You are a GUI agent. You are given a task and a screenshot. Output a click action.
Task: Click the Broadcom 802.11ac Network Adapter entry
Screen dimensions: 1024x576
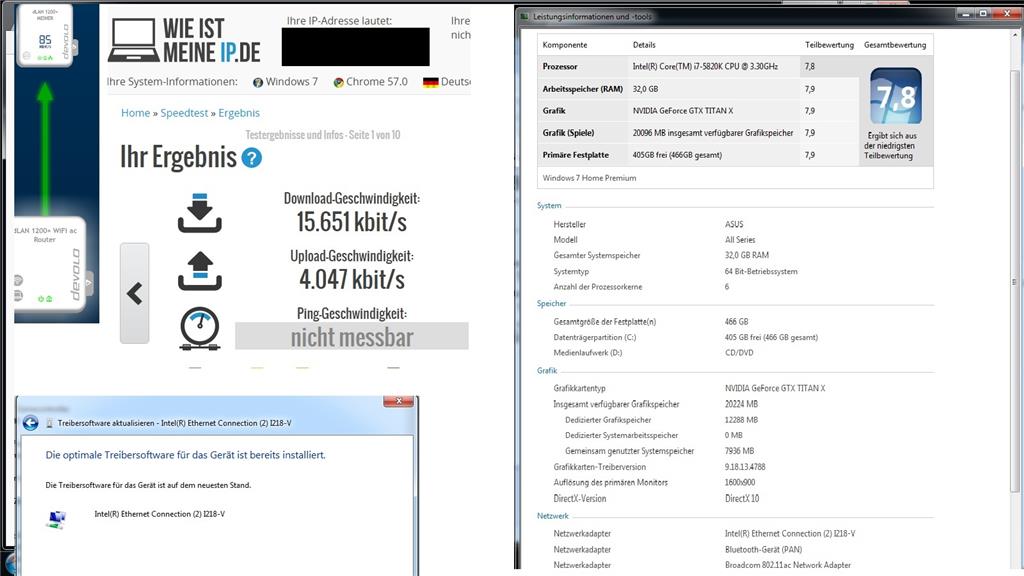pyautogui.click(x=788, y=565)
